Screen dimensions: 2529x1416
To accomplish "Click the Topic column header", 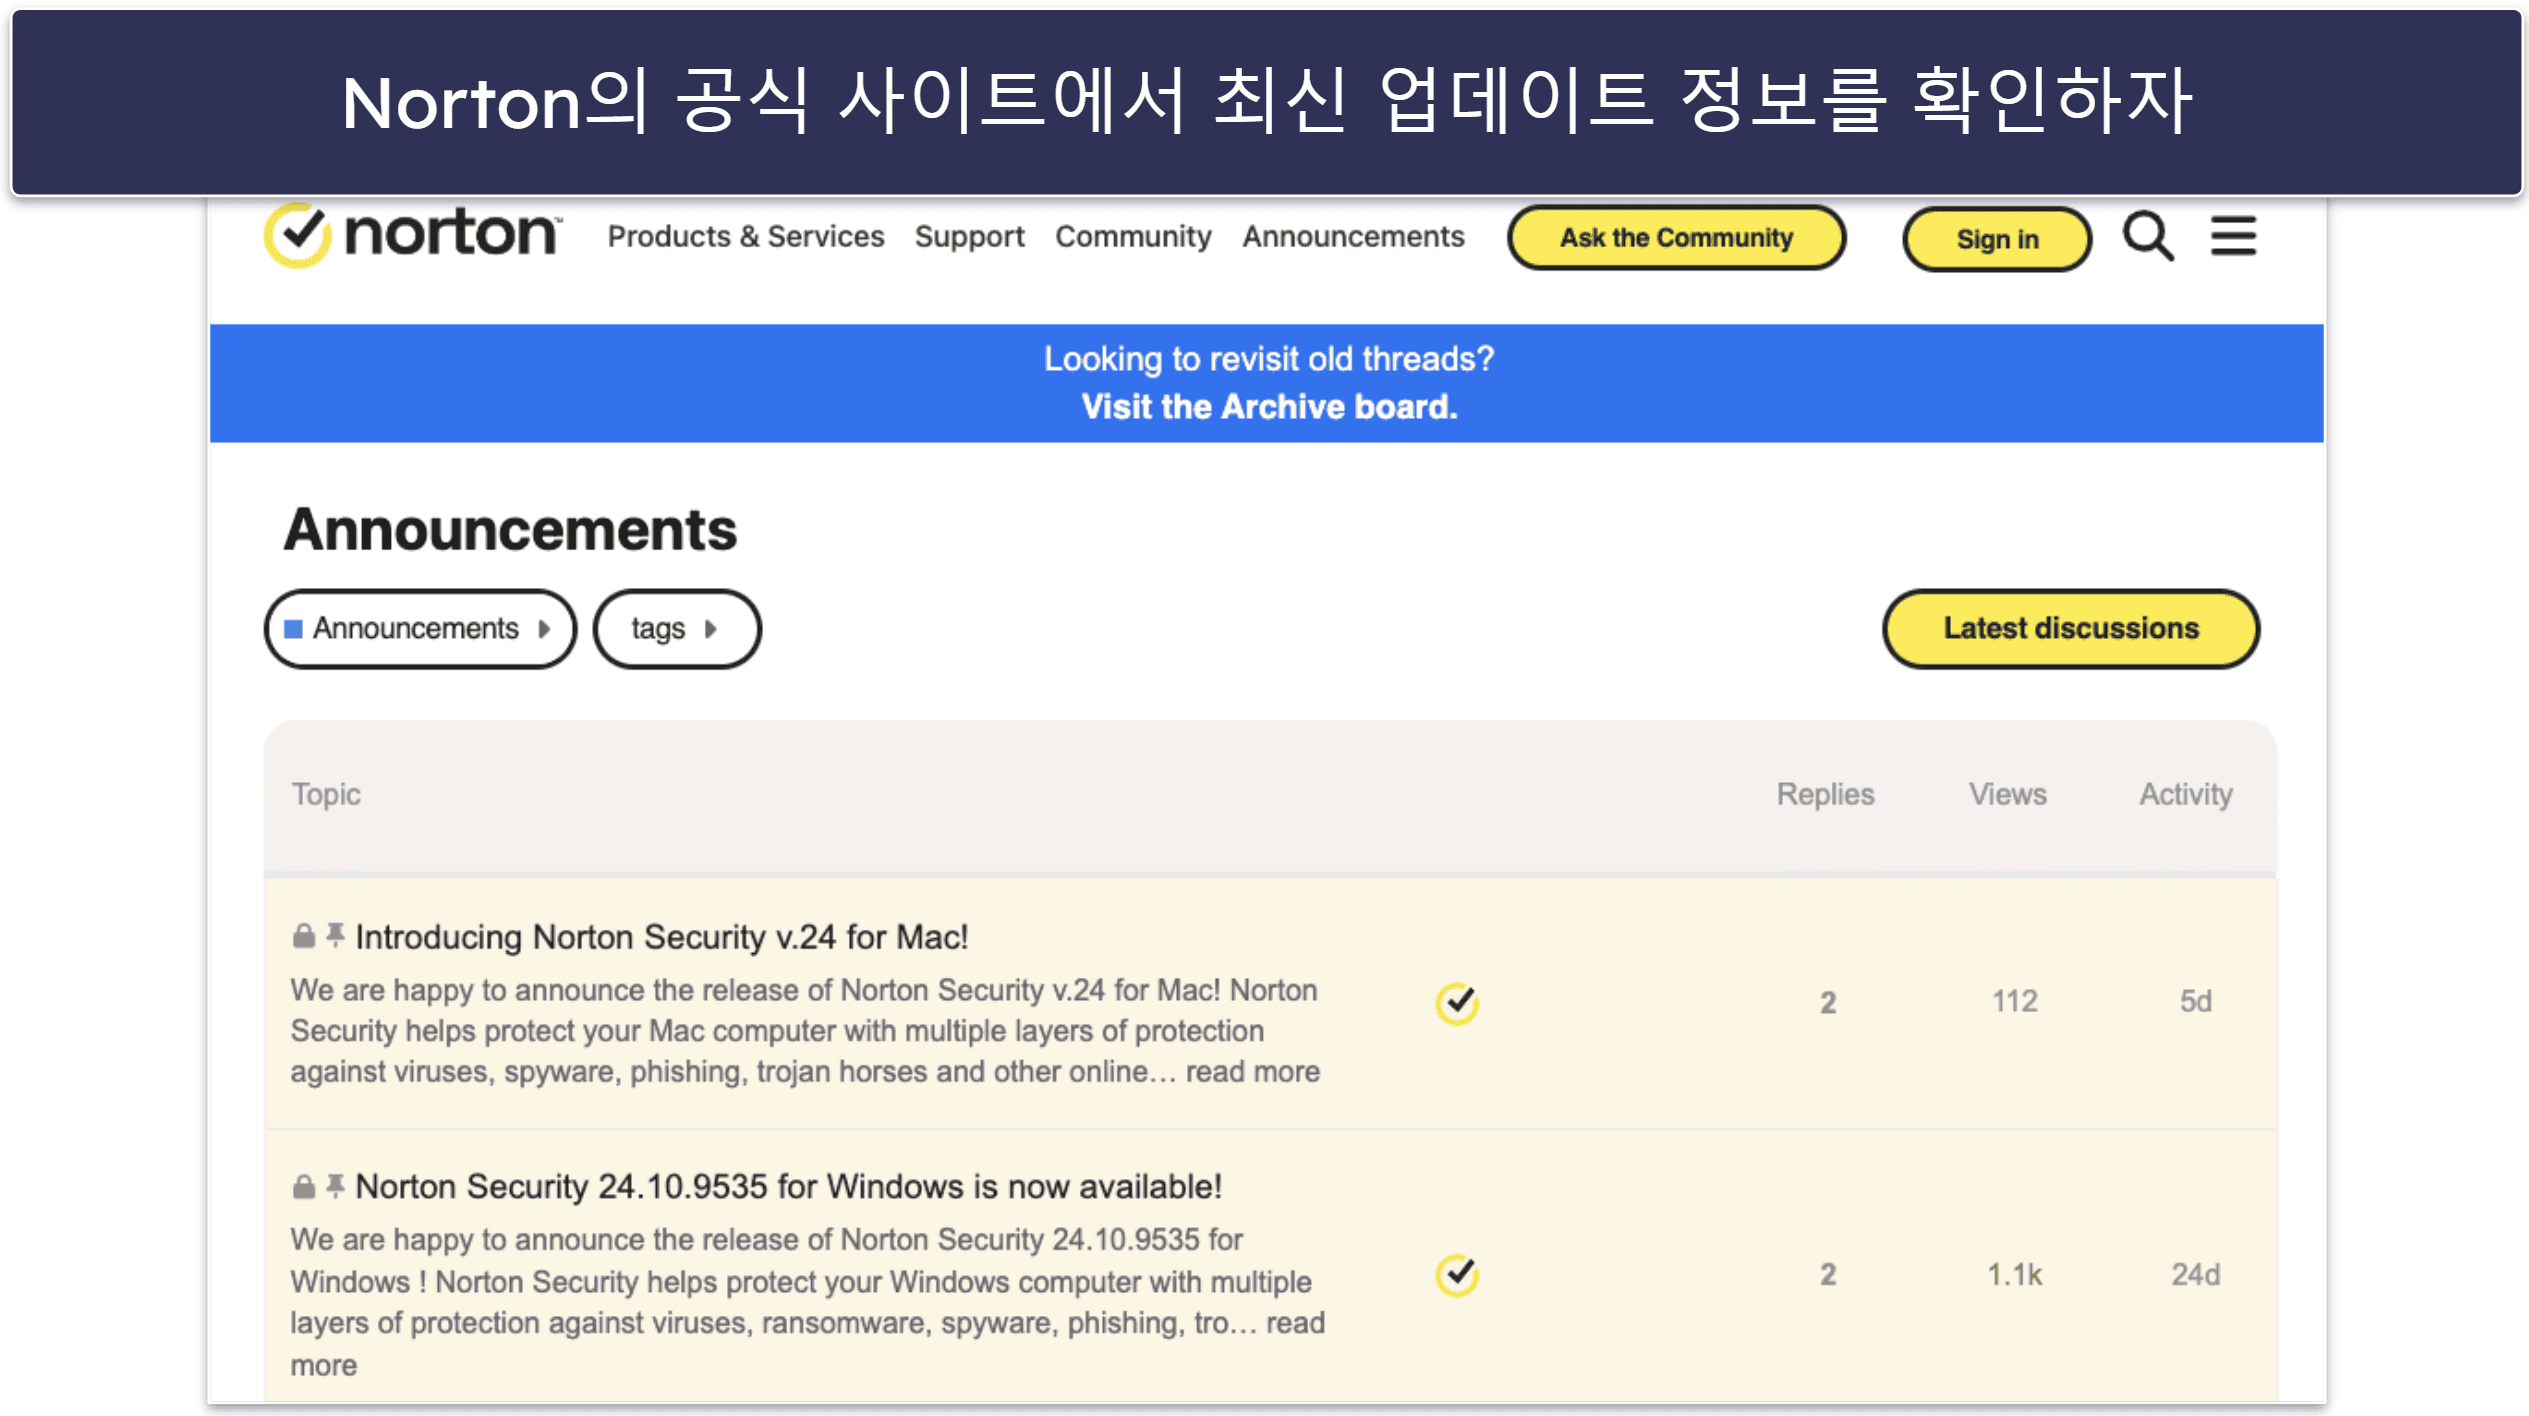I will (326, 794).
